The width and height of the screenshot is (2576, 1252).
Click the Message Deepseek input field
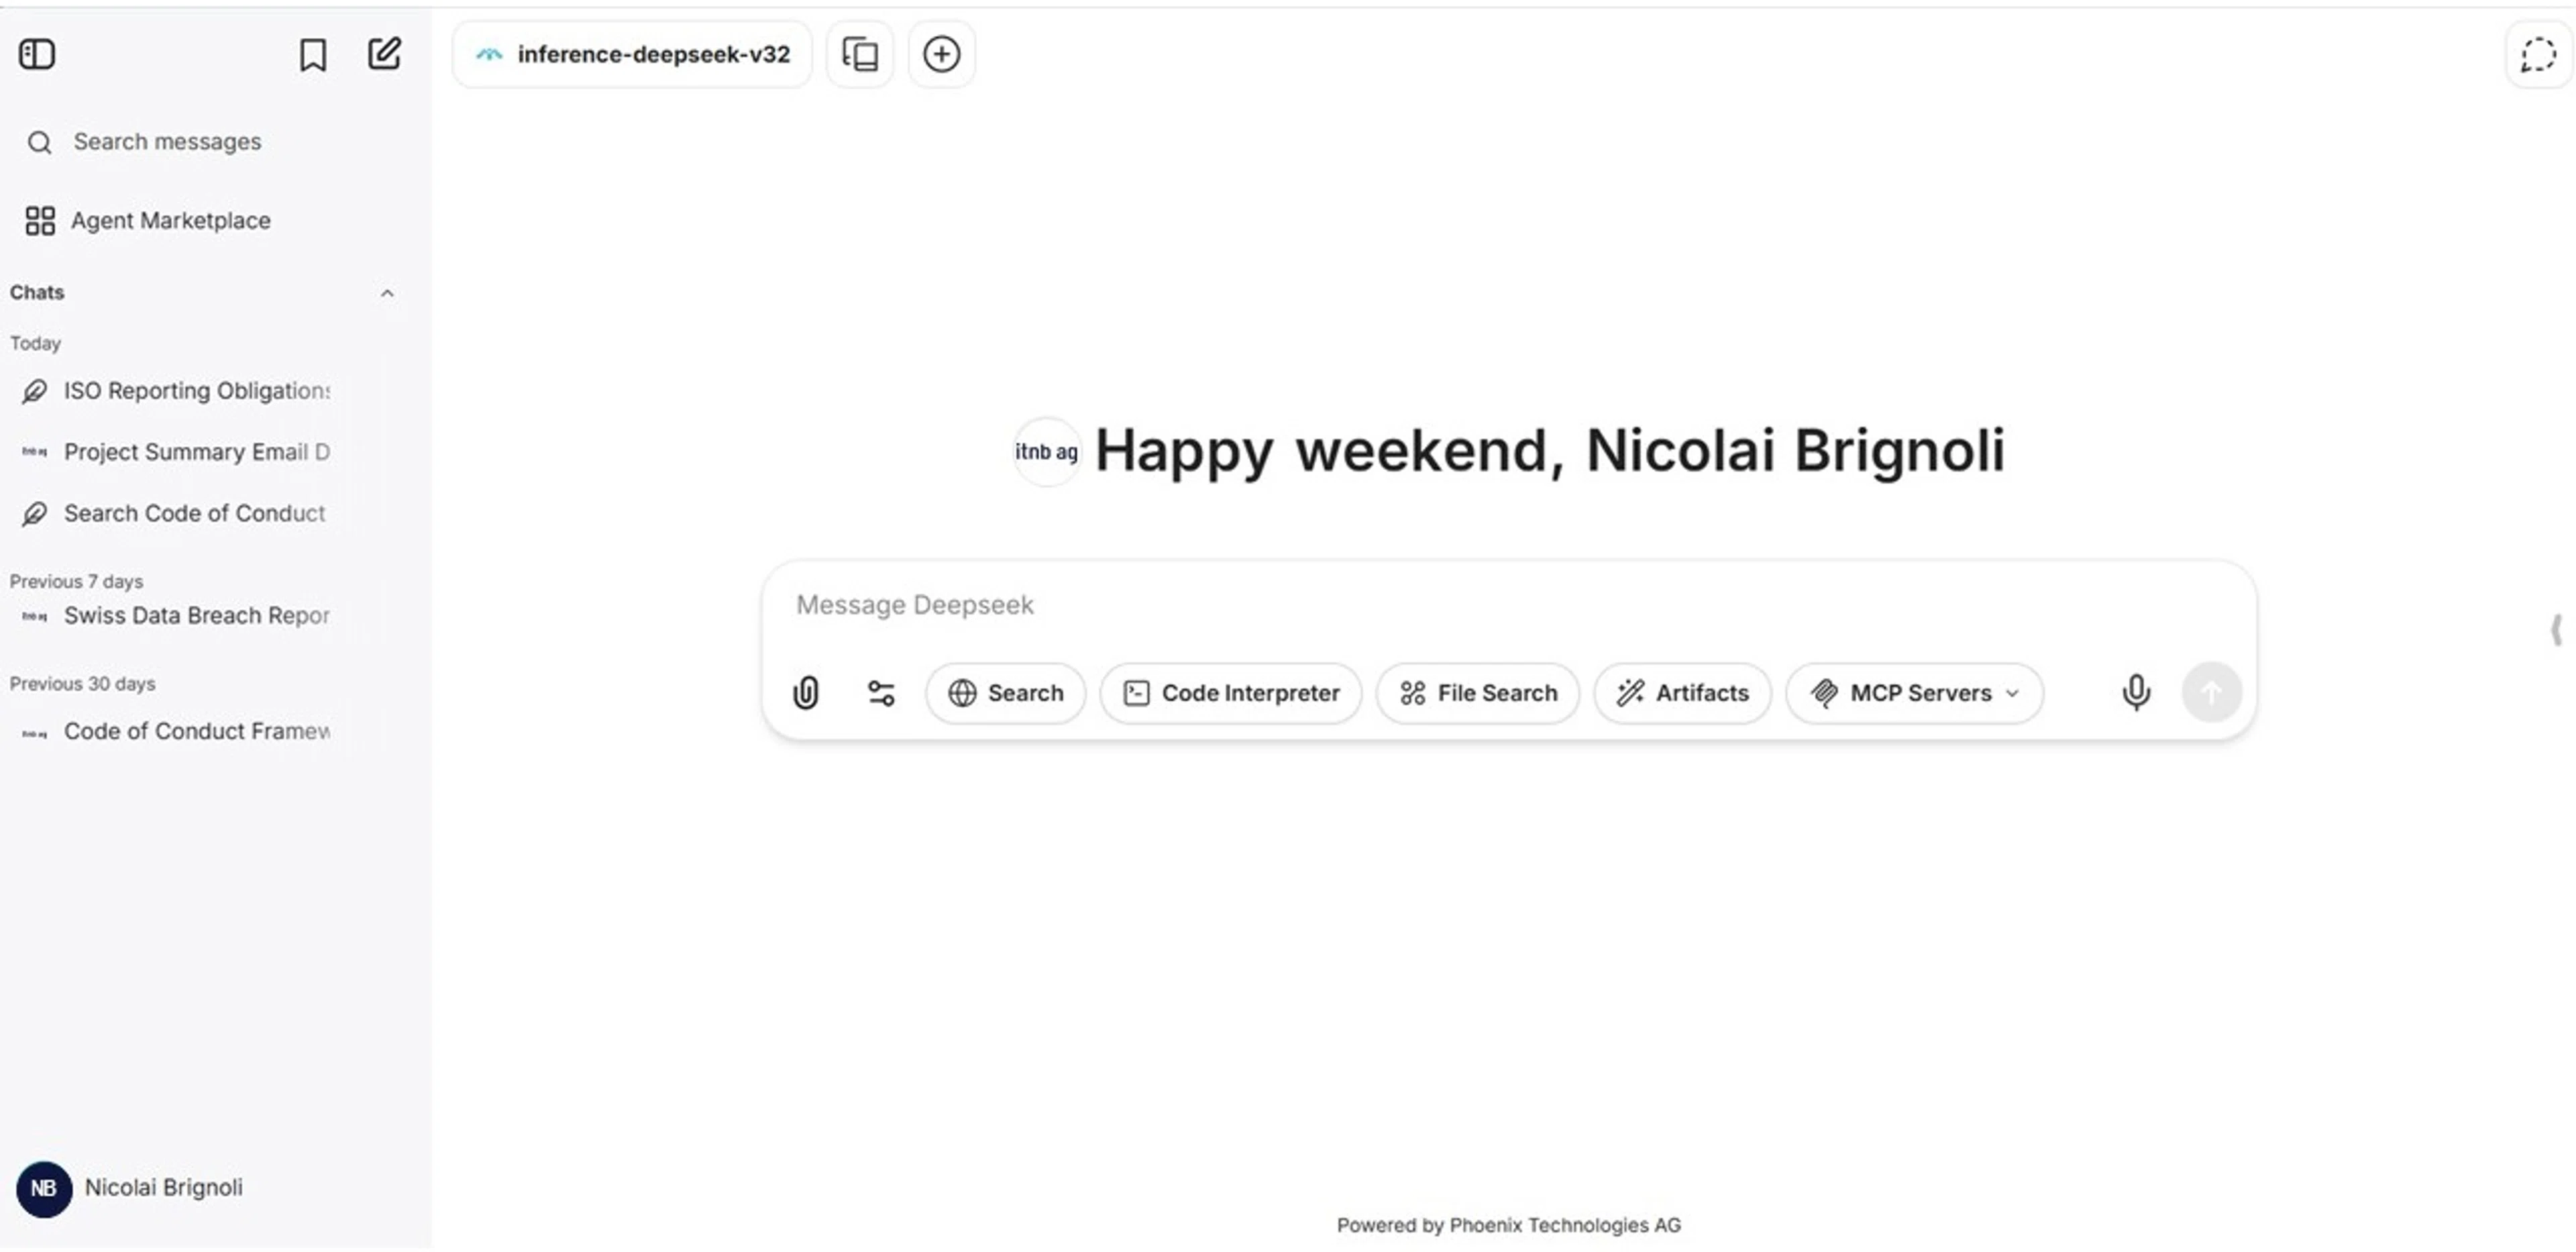(1400, 605)
